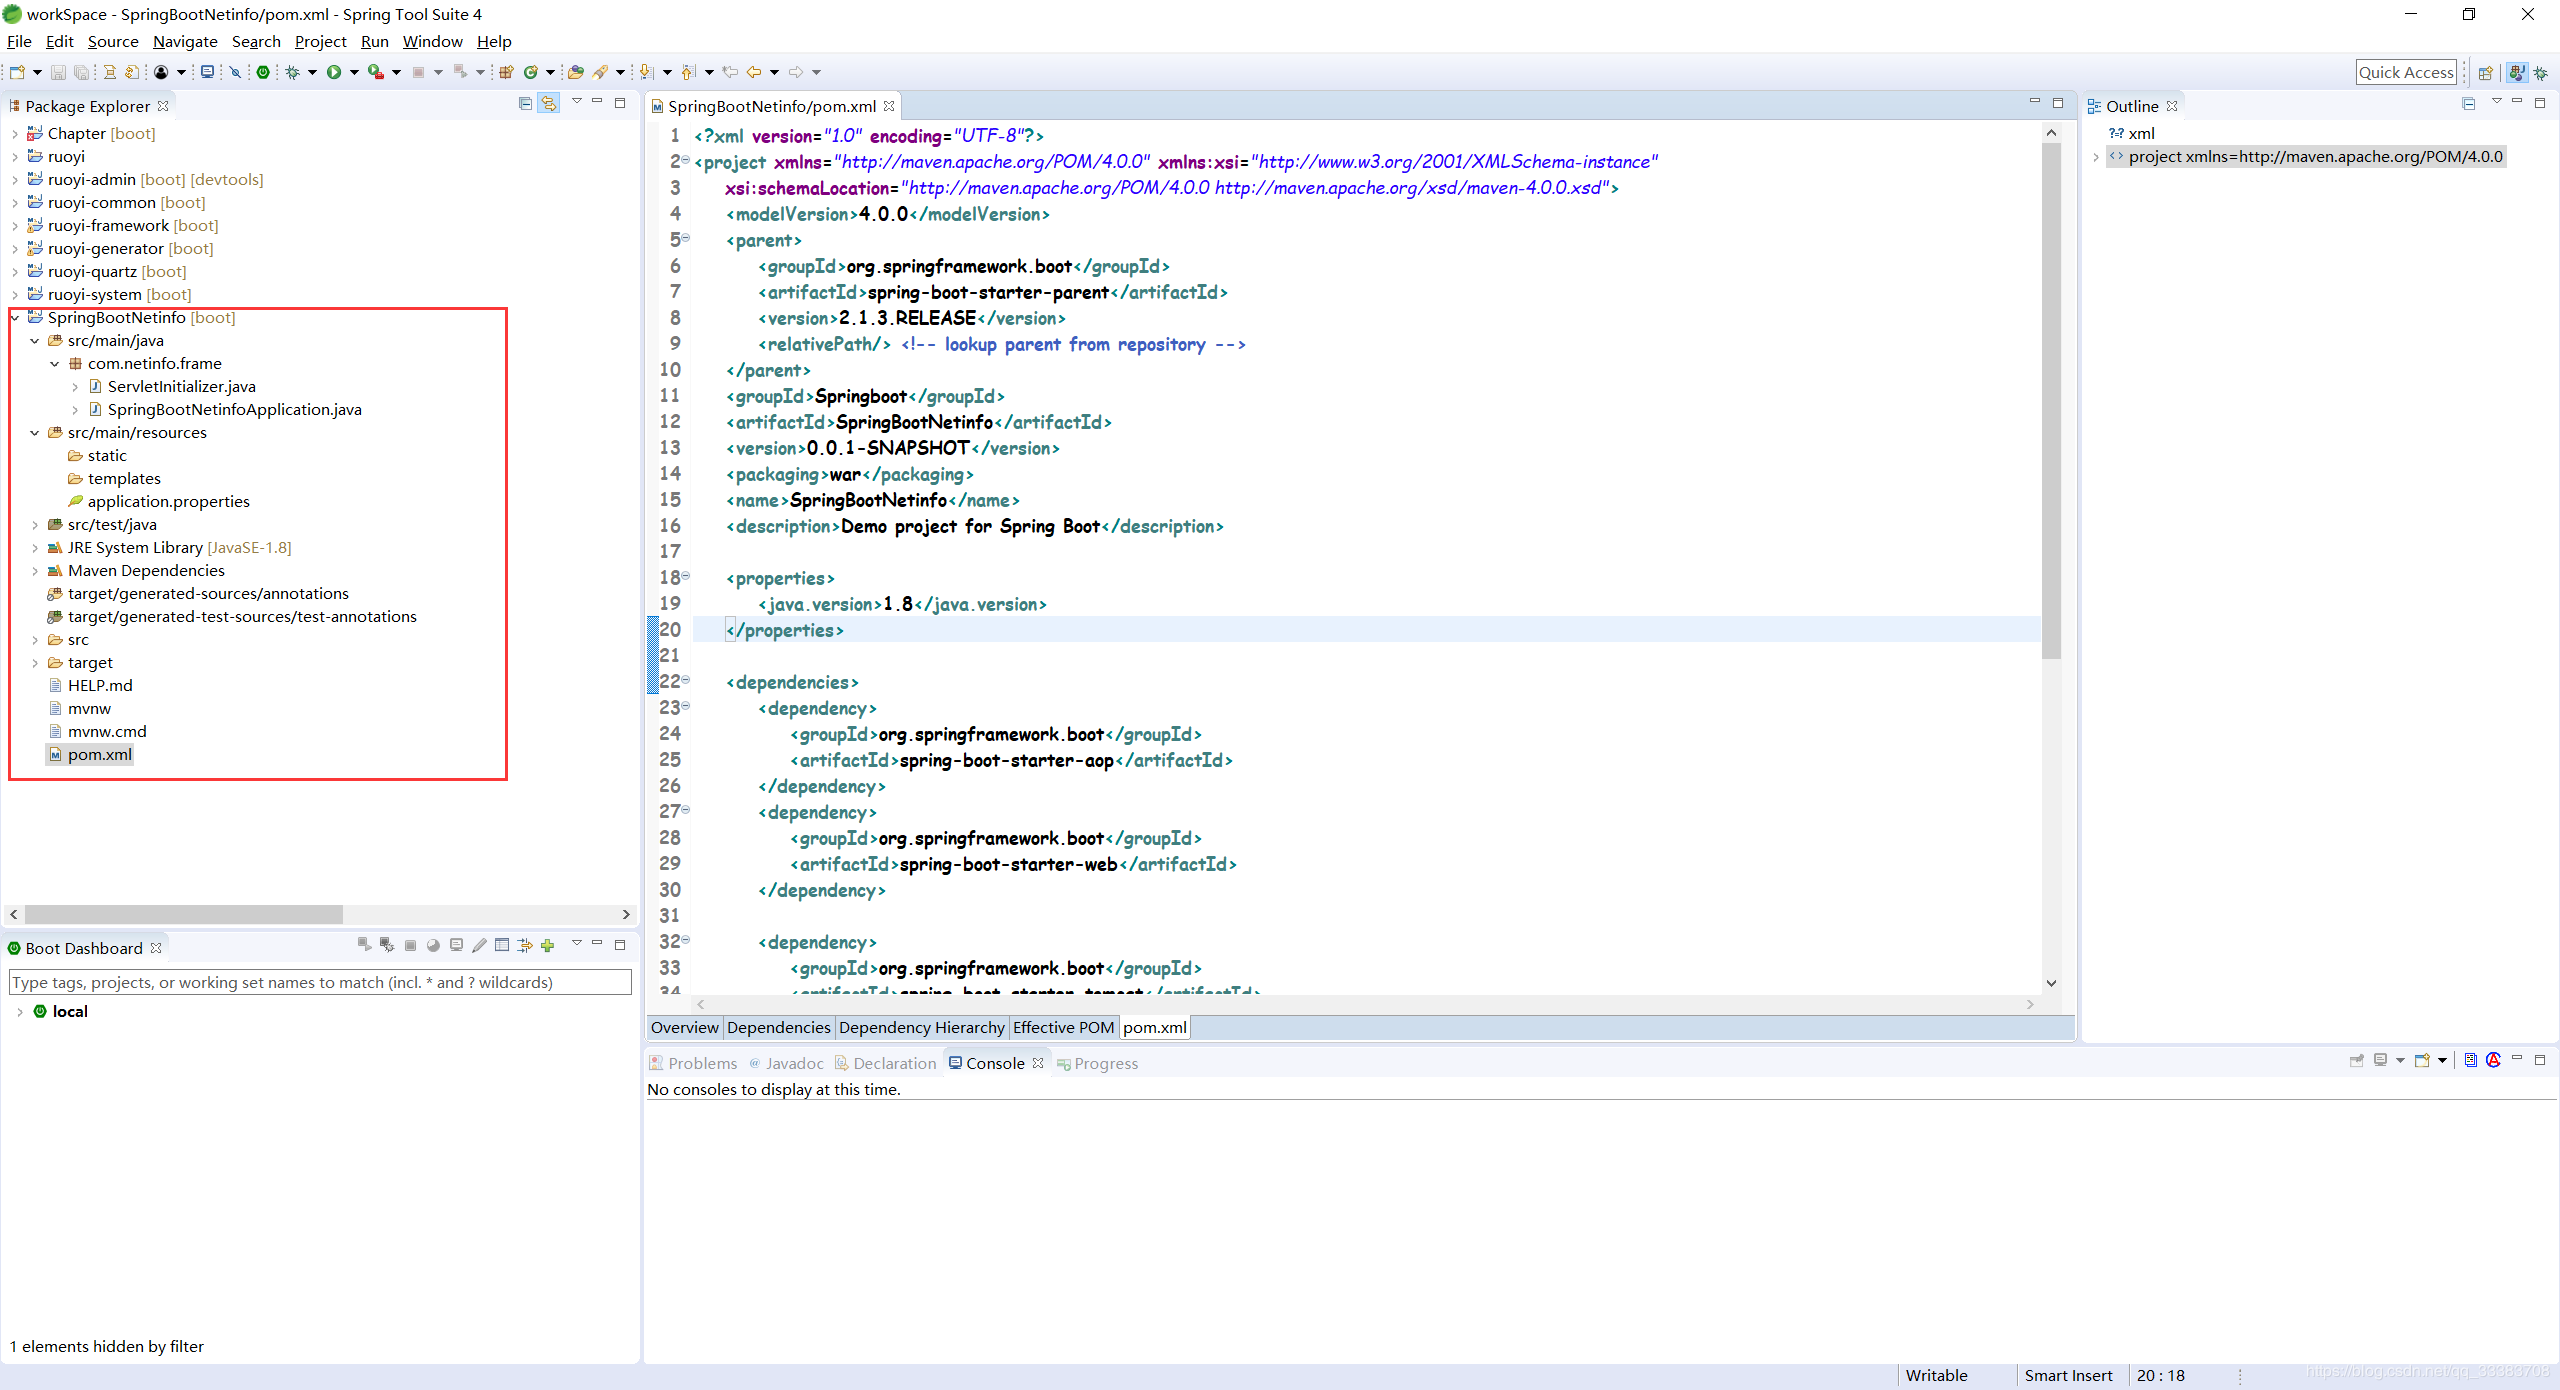Screen dimensions: 2560x1390
Task: Click the Open Type folder icon
Action: pos(576,72)
